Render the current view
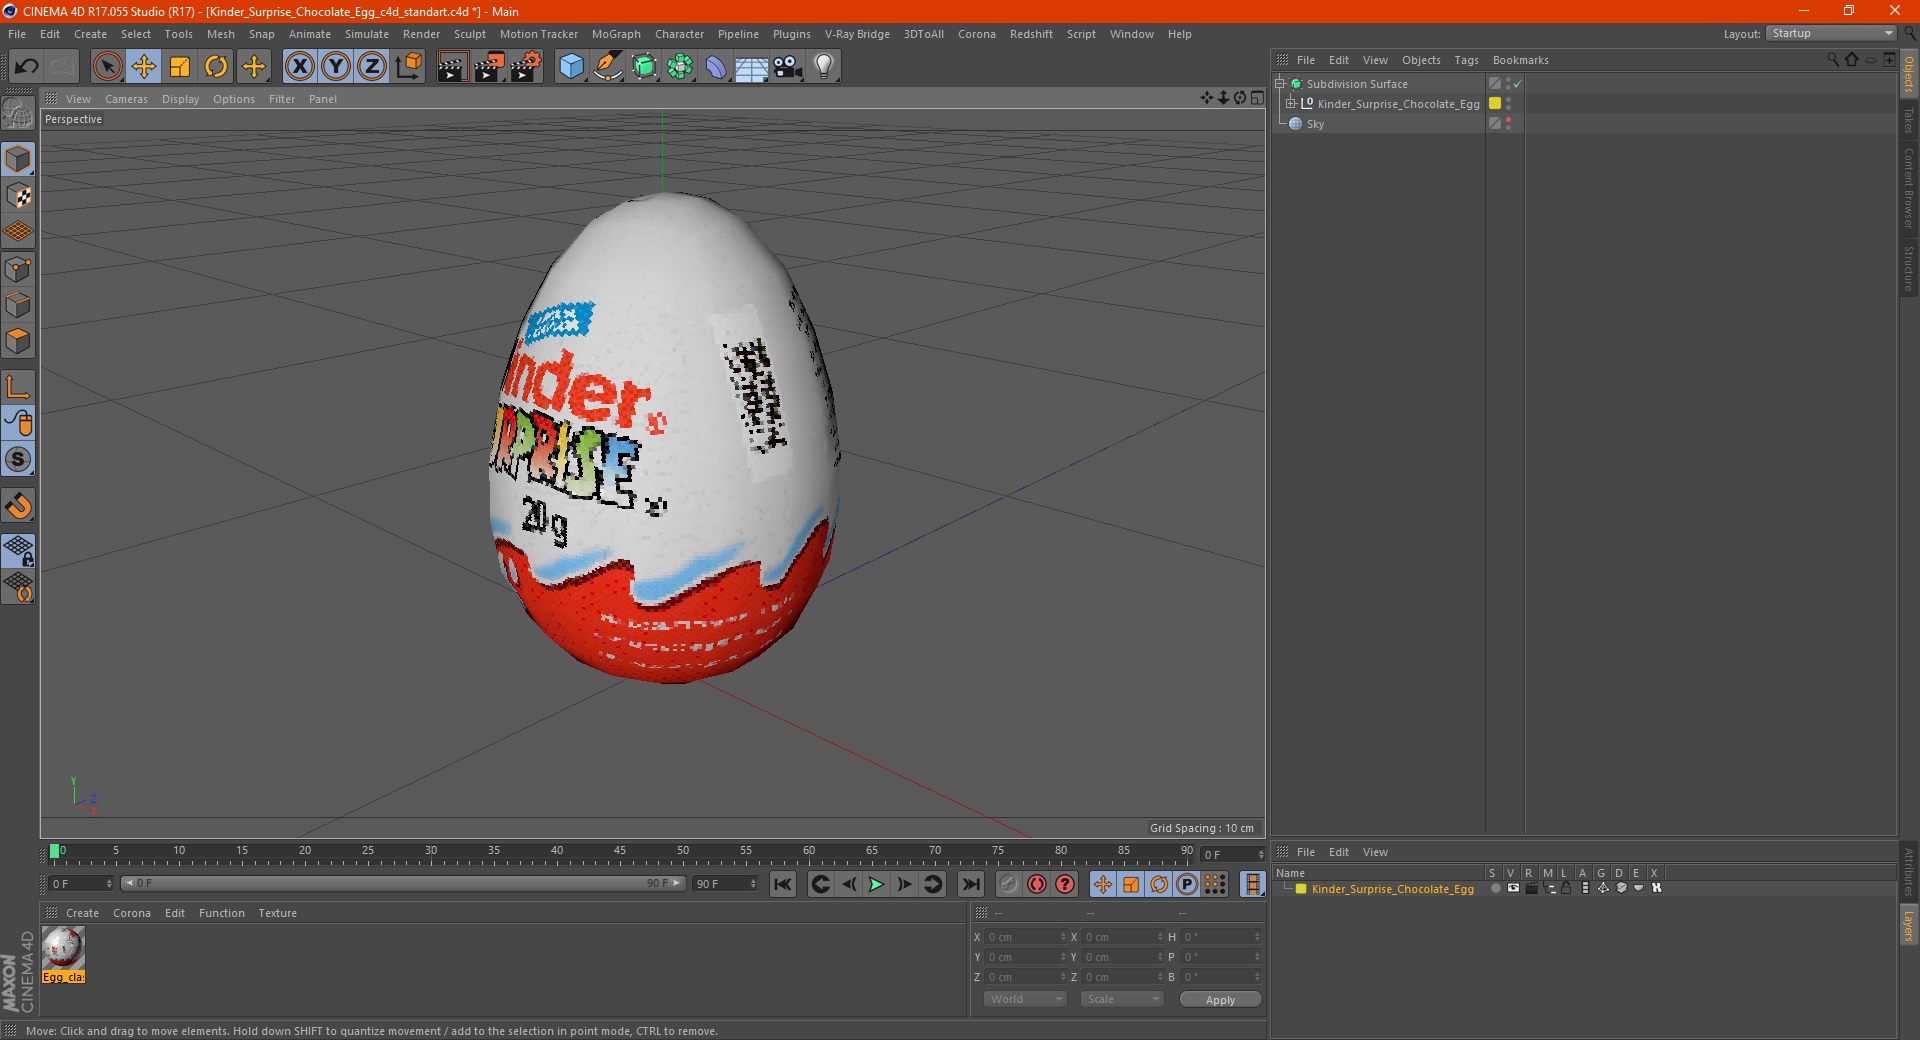This screenshot has width=1920, height=1040. 452,67
